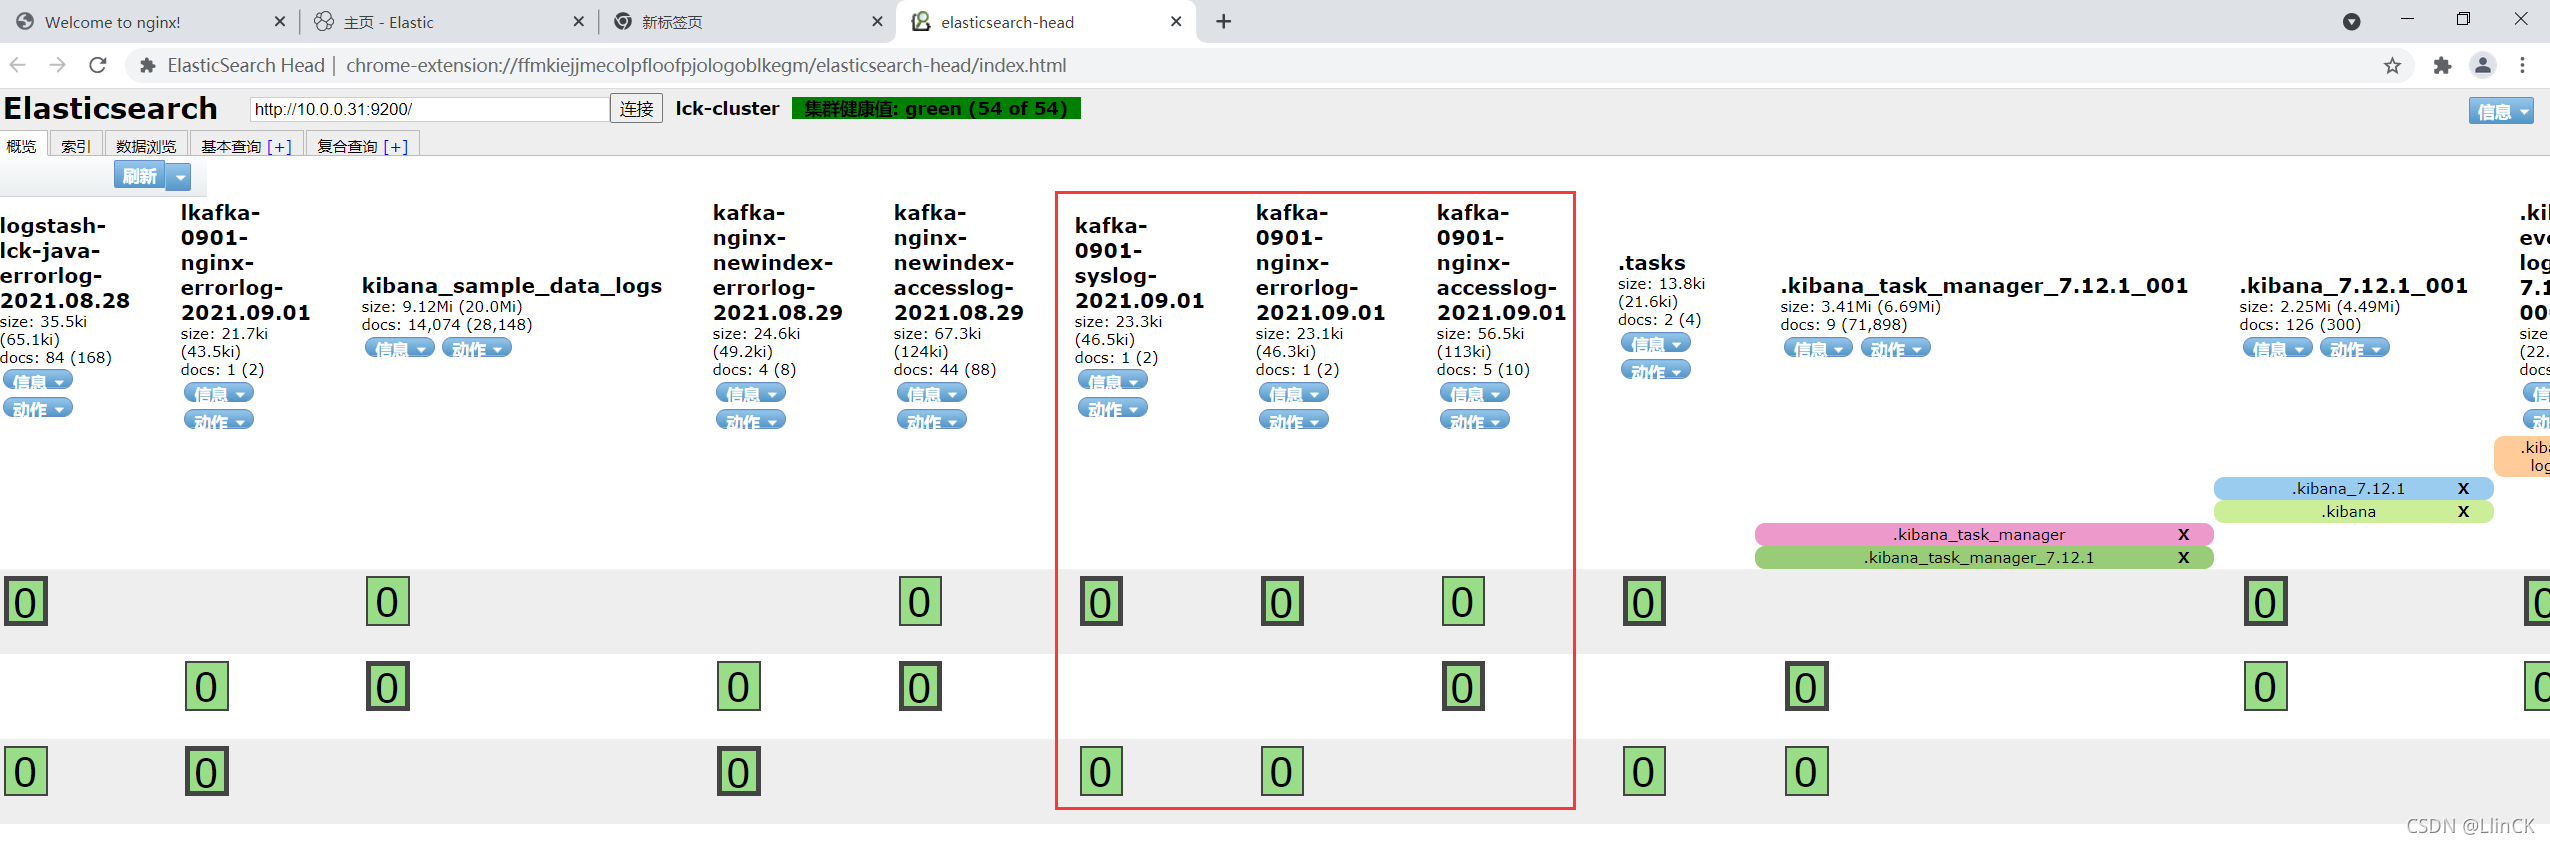Switch to 'Welcome to nginx!' tab
Image resolution: width=2550 pixels, height=844 pixels.
[150, 21]
